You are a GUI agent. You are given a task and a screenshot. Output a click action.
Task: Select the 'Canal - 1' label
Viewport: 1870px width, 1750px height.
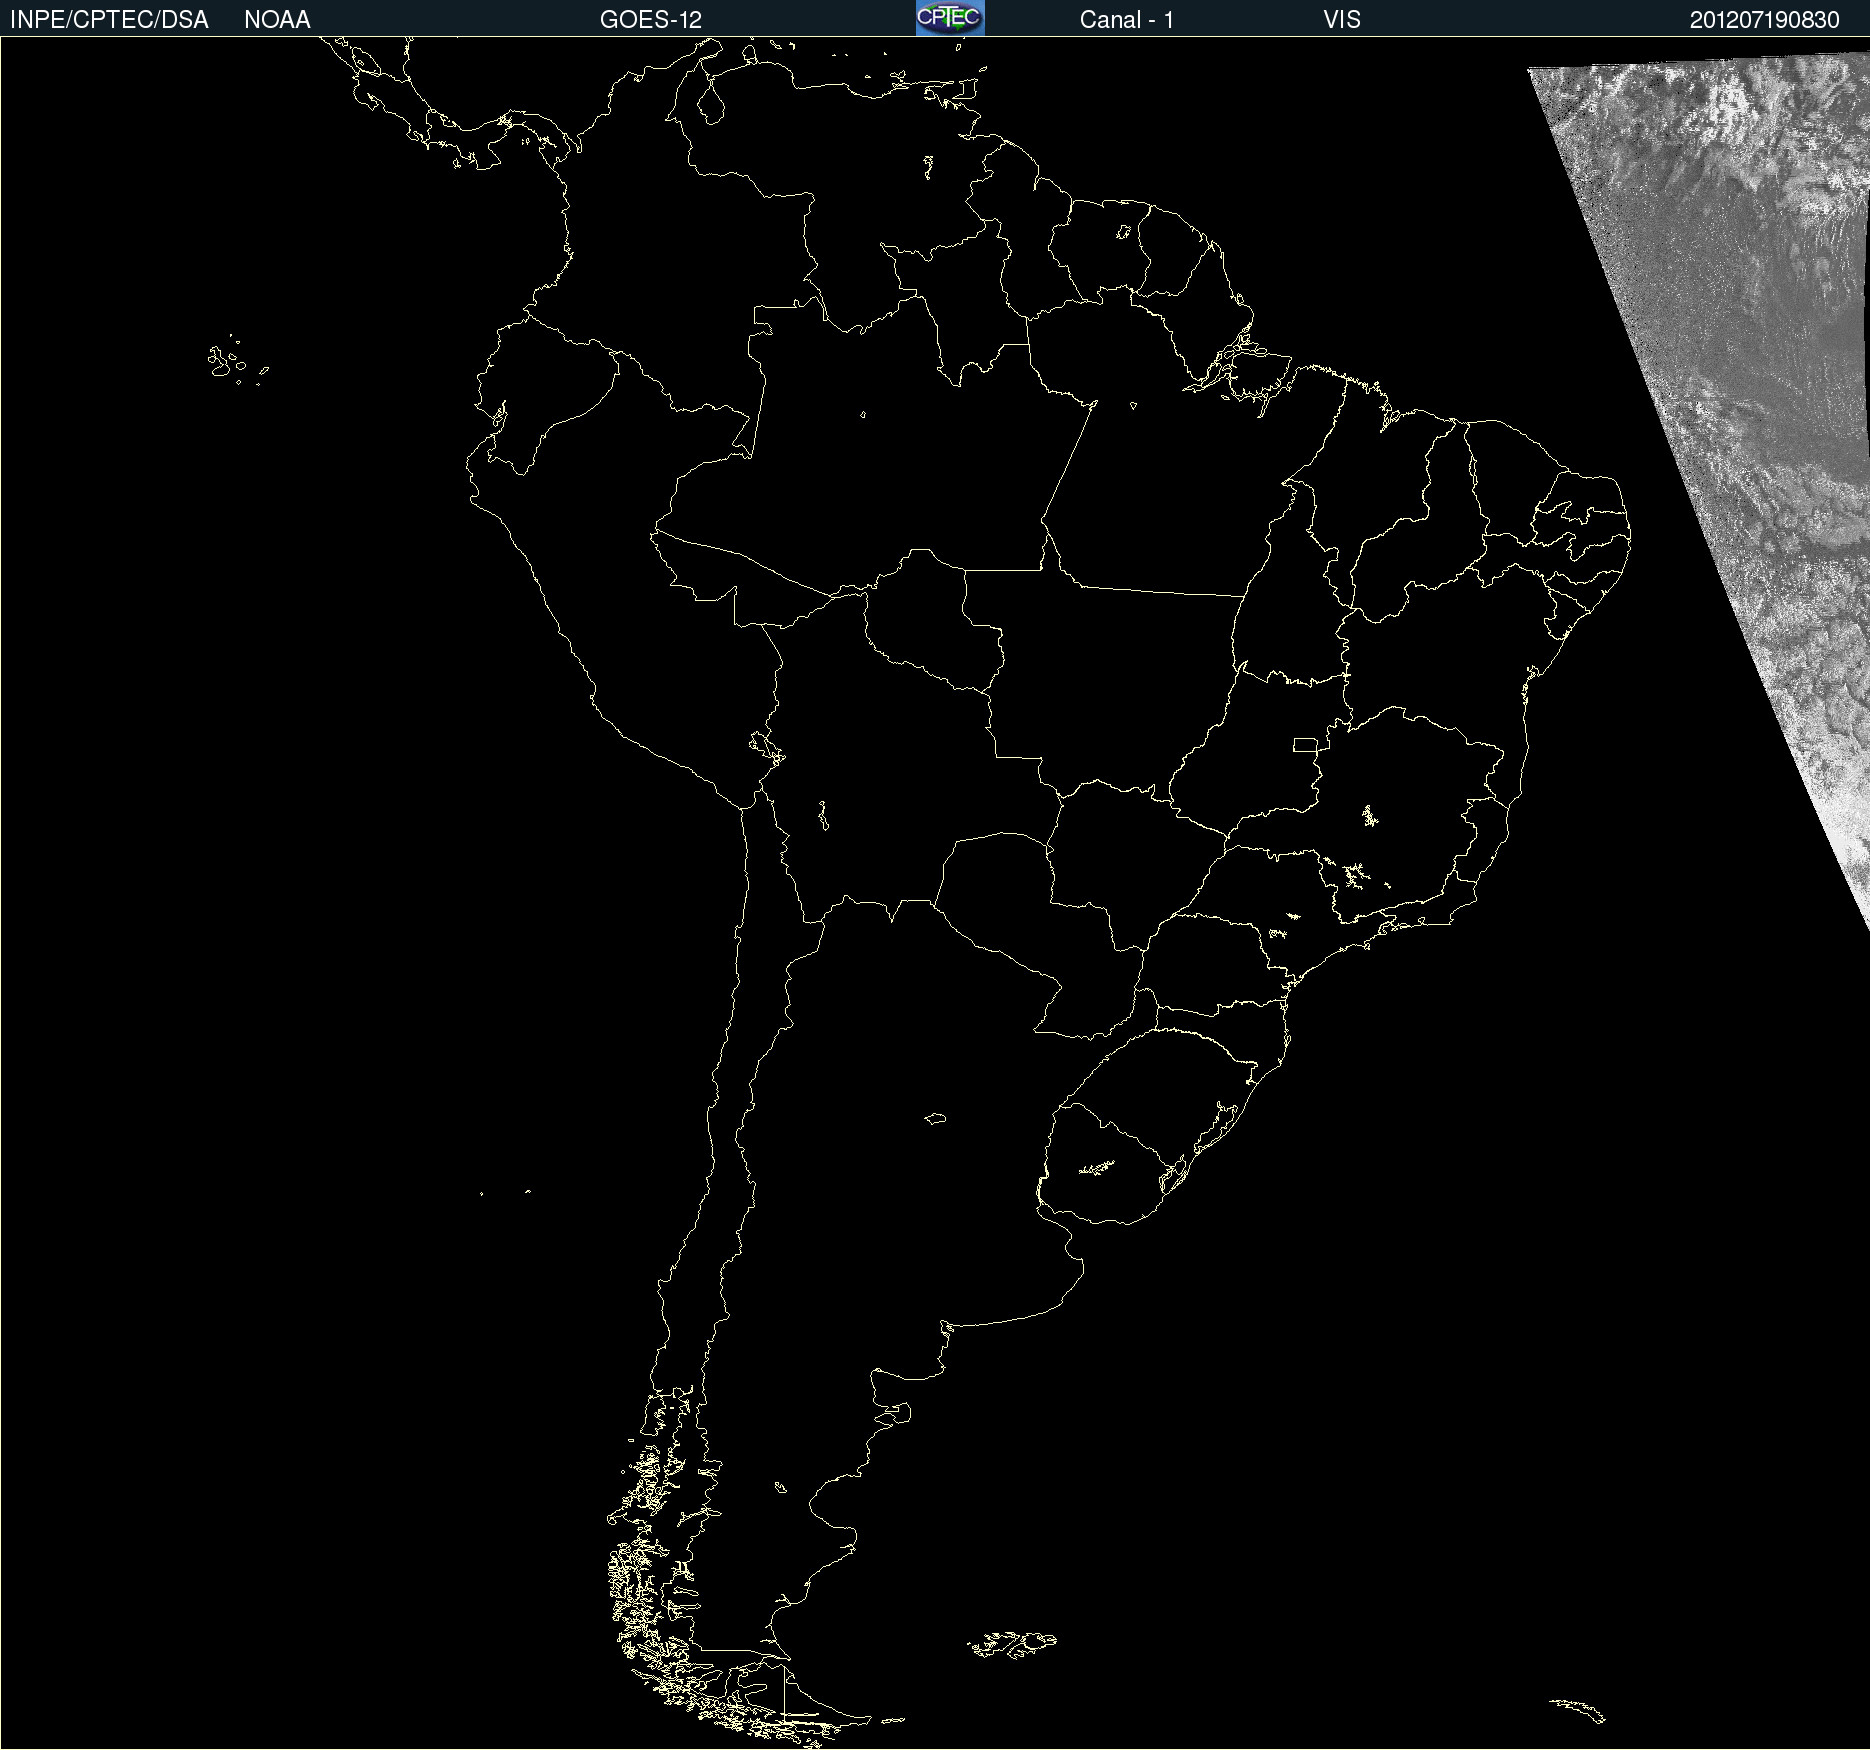(1127, 20)
